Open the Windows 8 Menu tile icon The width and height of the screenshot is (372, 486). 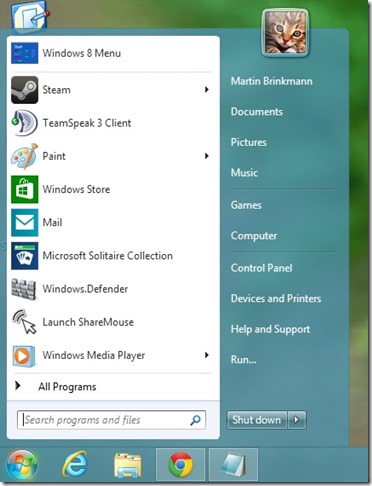[24, 53]
